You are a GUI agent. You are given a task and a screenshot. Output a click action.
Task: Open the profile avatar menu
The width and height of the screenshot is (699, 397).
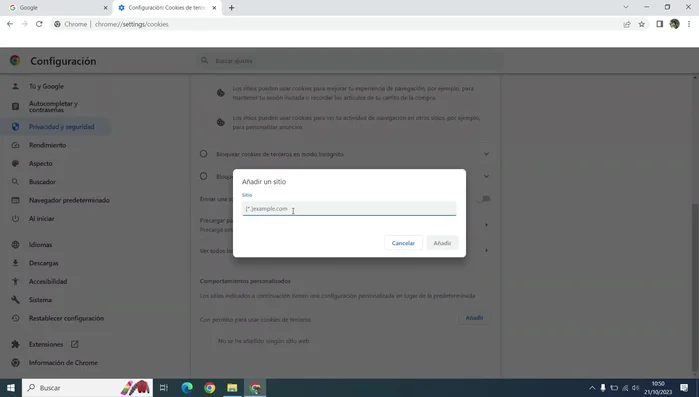click(x=674, y=24)
